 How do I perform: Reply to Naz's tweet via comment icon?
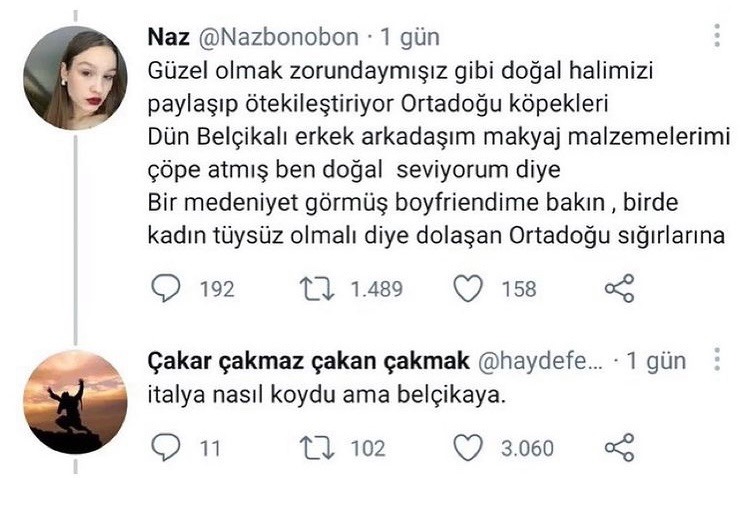coord(166,289)
